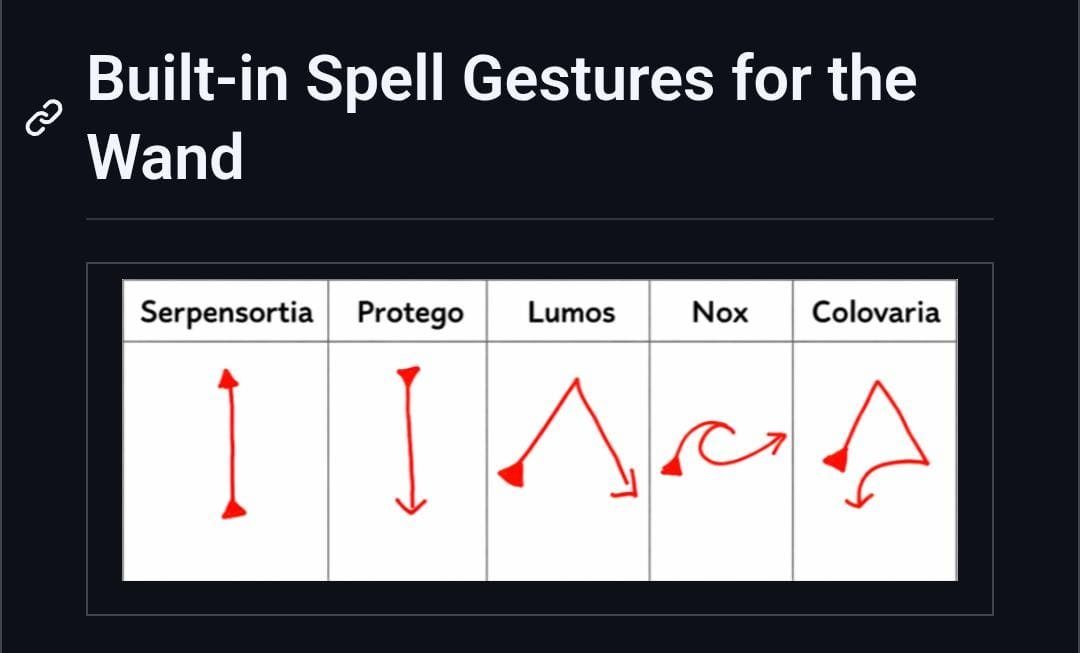Select the Lumos column header
This screenshot has width=1080, height=653.
coord(571,313)
